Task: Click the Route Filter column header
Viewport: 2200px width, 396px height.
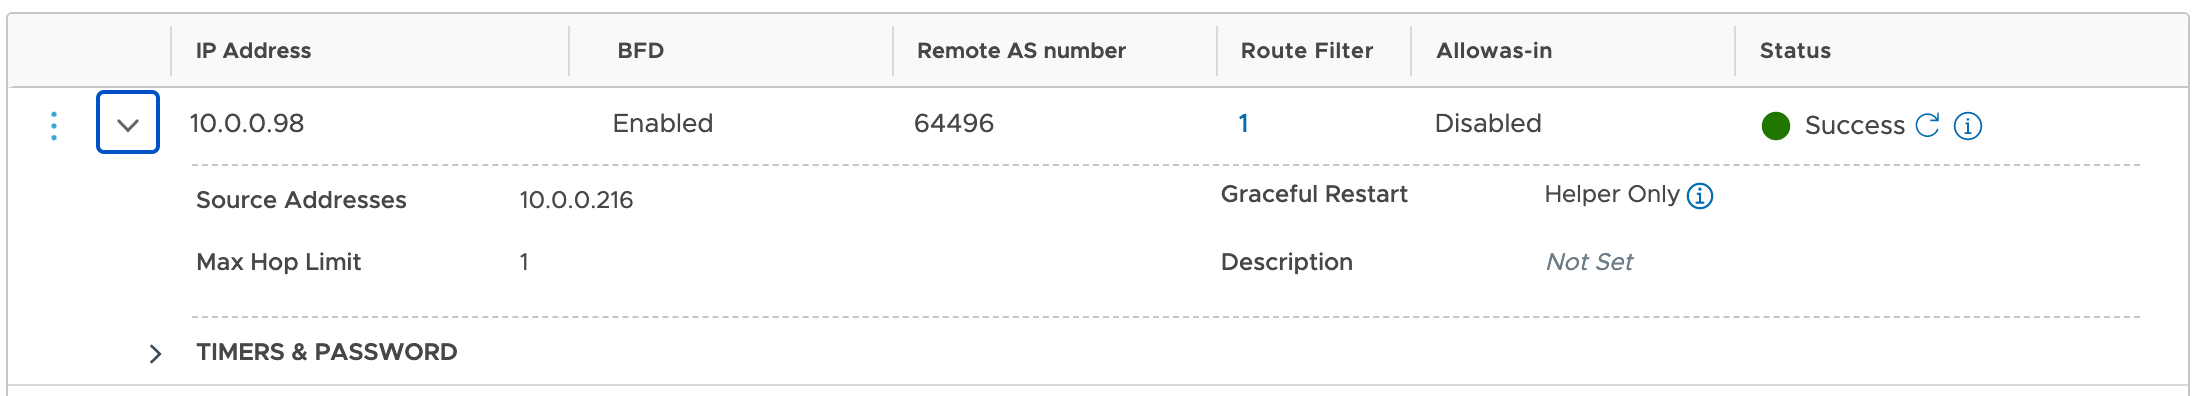Action: tap(1307, 51)
